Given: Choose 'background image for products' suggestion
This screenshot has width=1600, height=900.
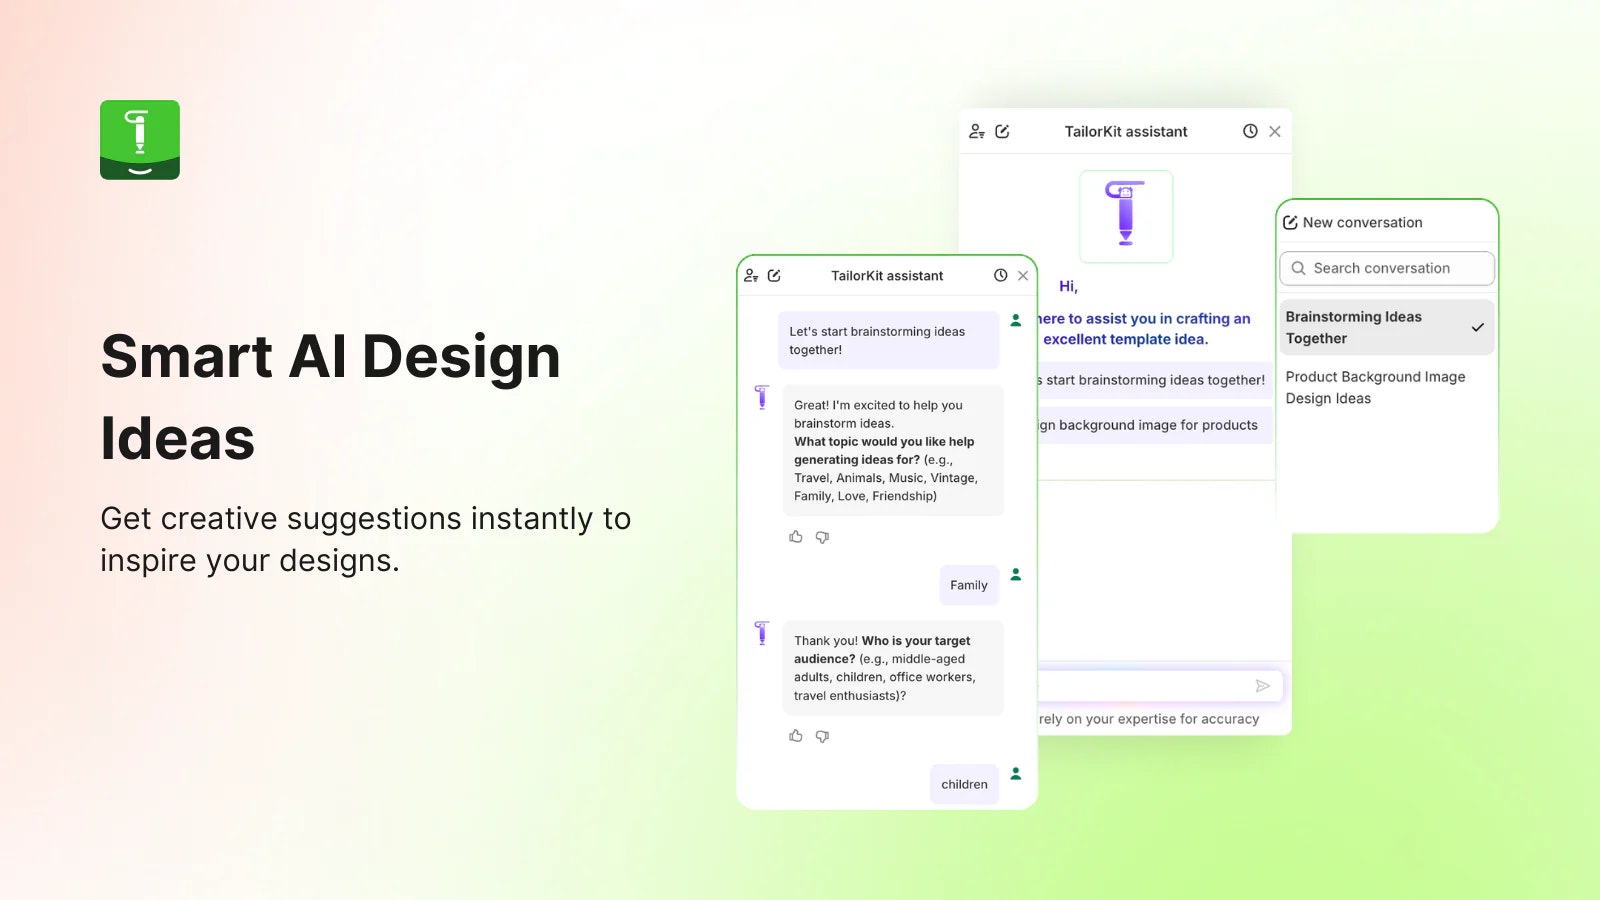Looking at the screenshot, I should (1155, 425).
